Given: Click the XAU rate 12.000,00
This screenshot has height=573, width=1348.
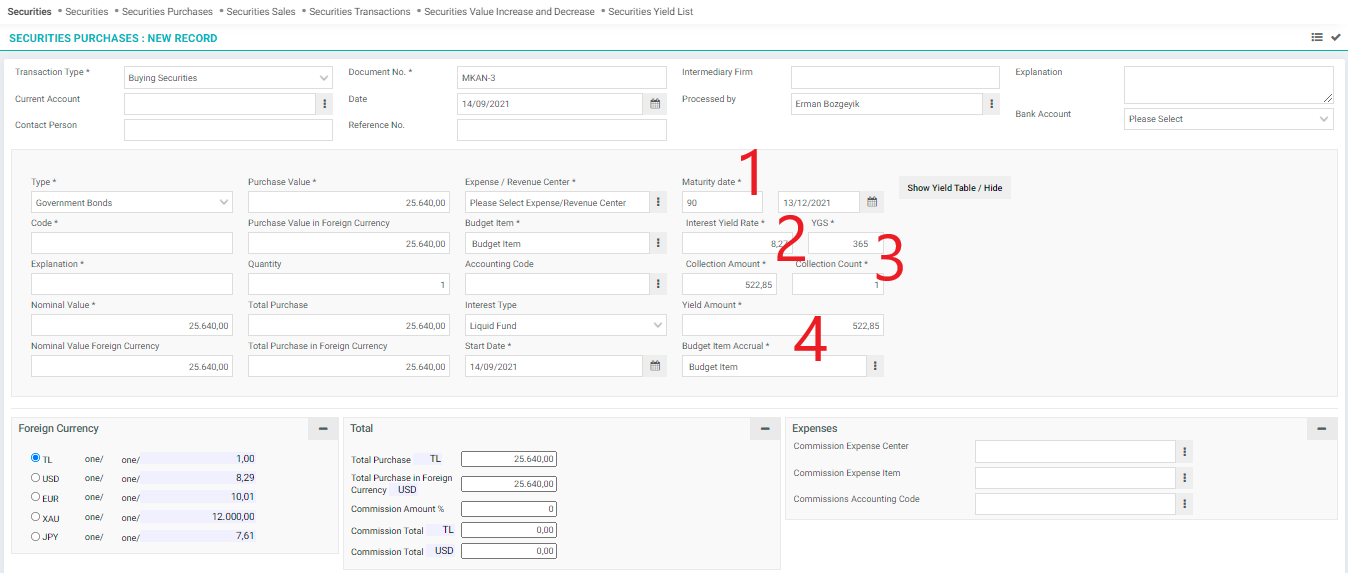Looking at the screenshot, I should point(233,517).
